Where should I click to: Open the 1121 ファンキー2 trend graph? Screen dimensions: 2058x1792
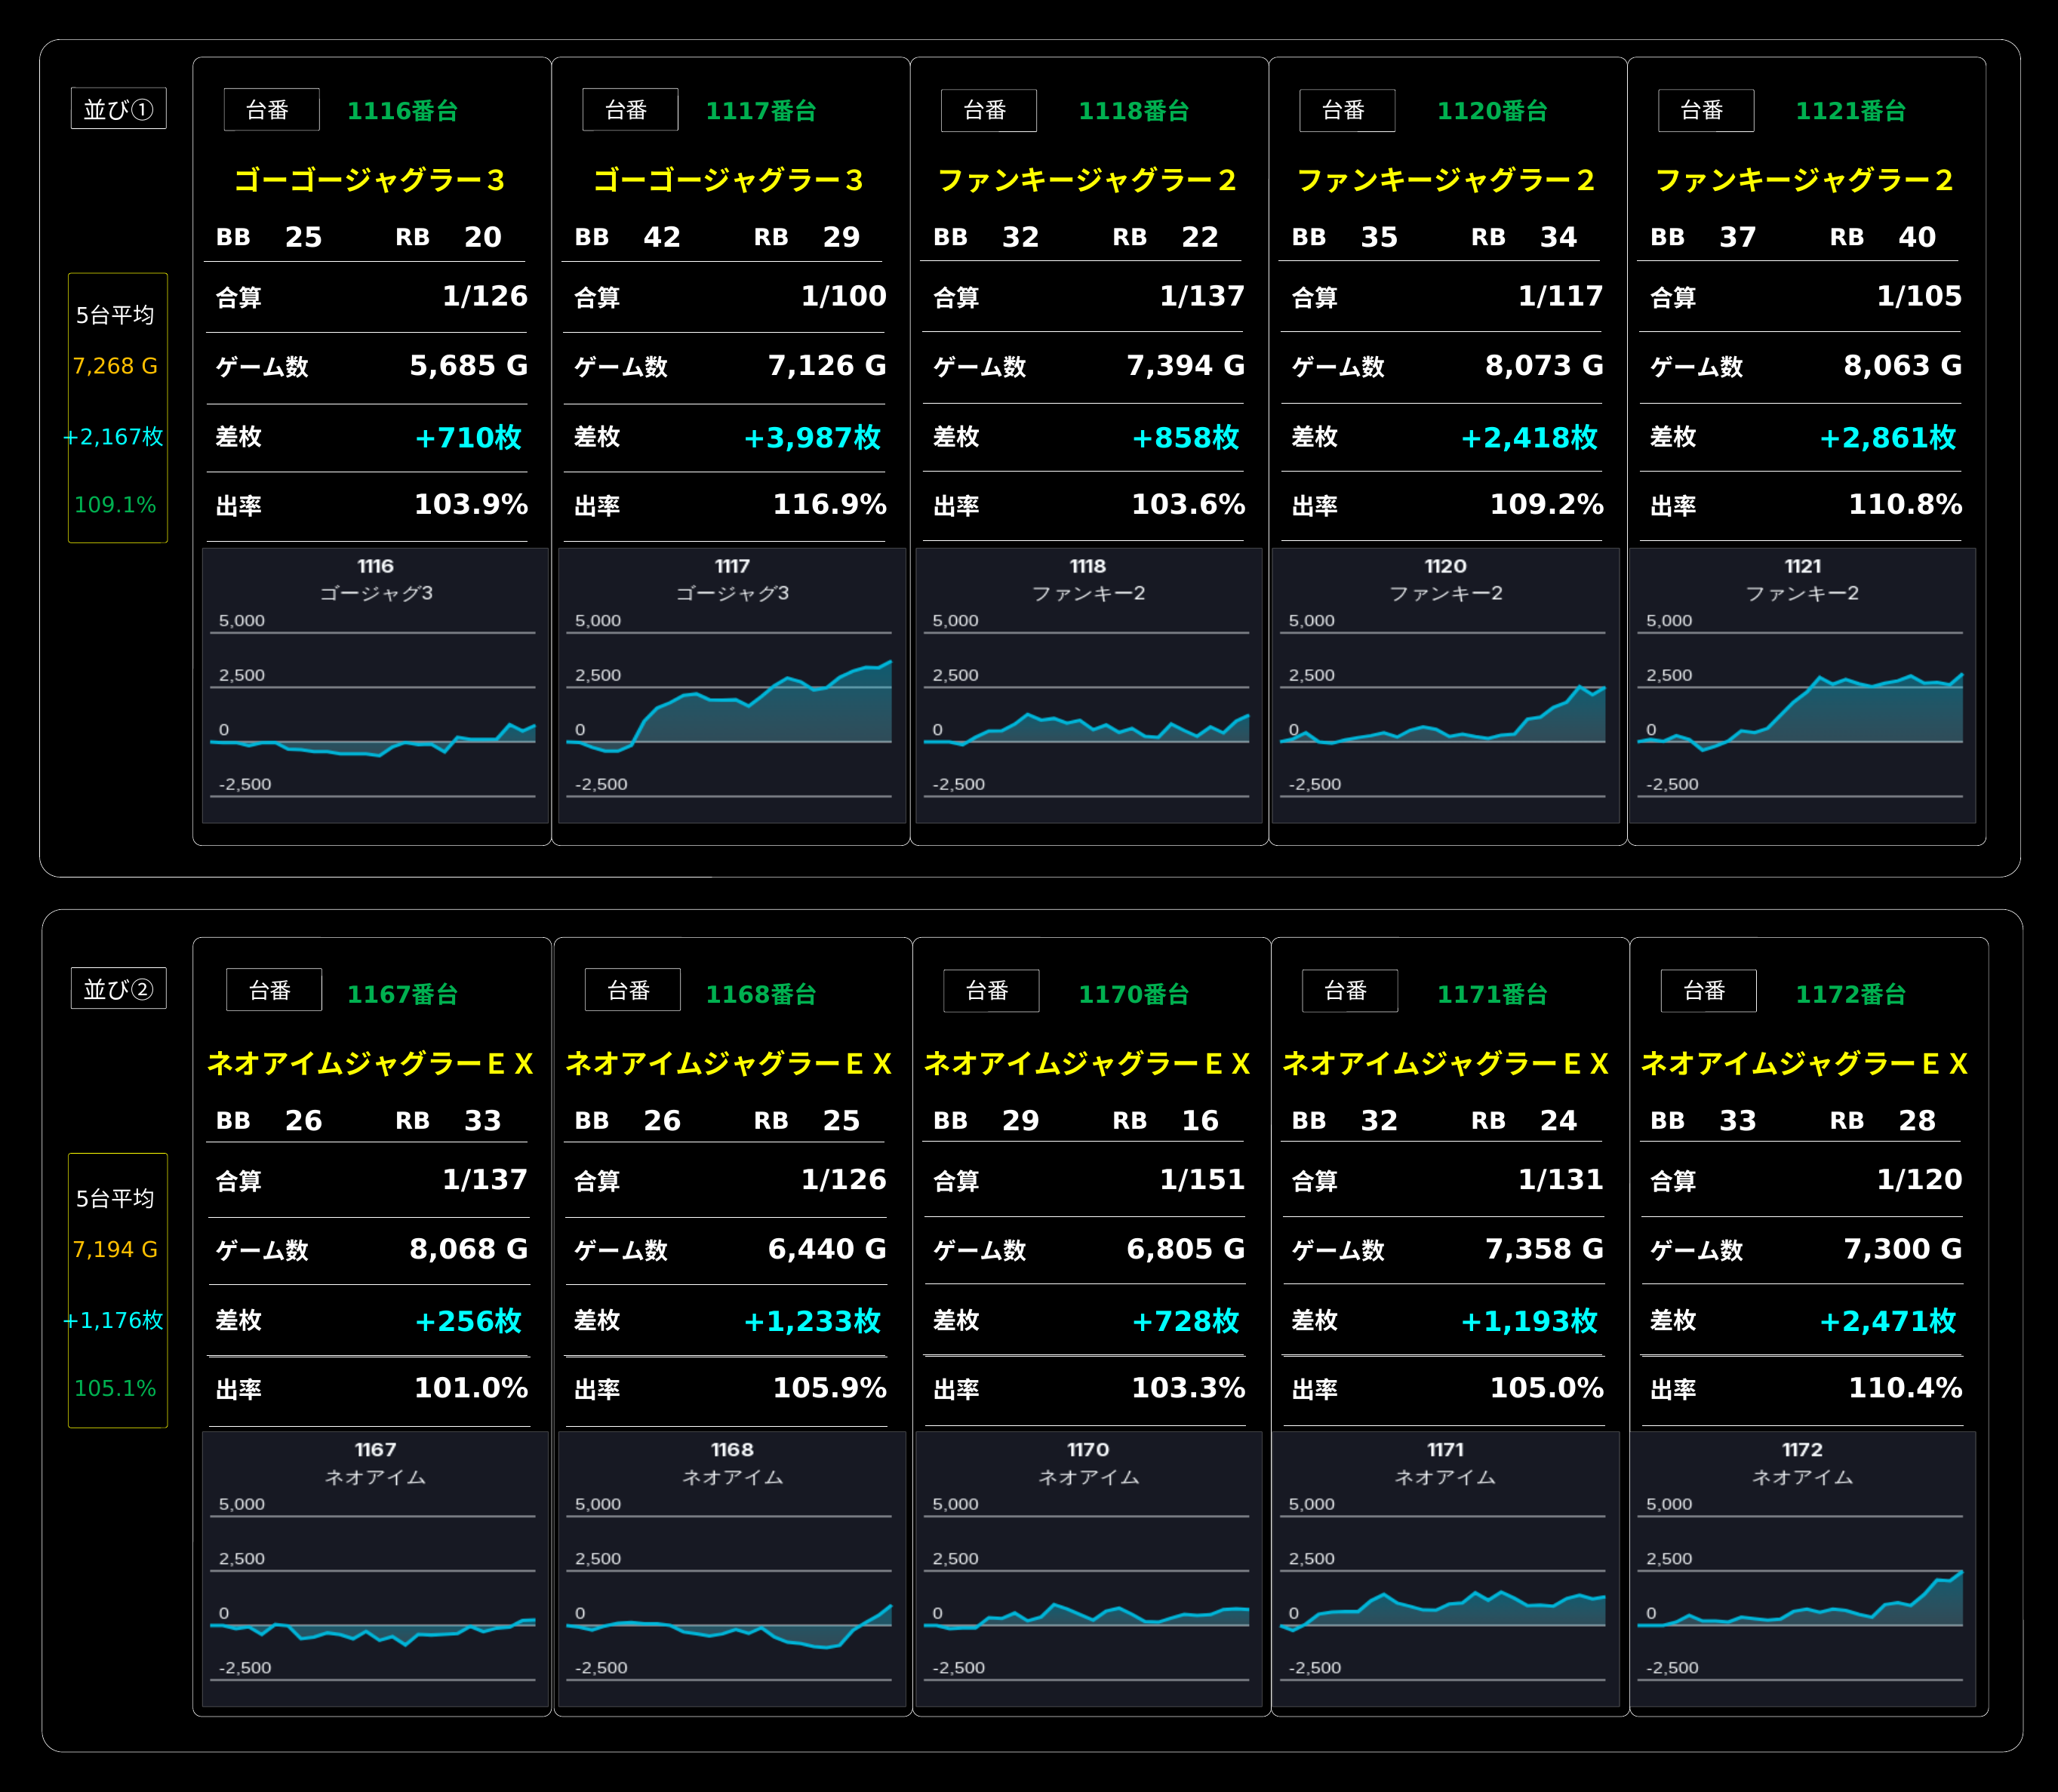(1803, 685)
